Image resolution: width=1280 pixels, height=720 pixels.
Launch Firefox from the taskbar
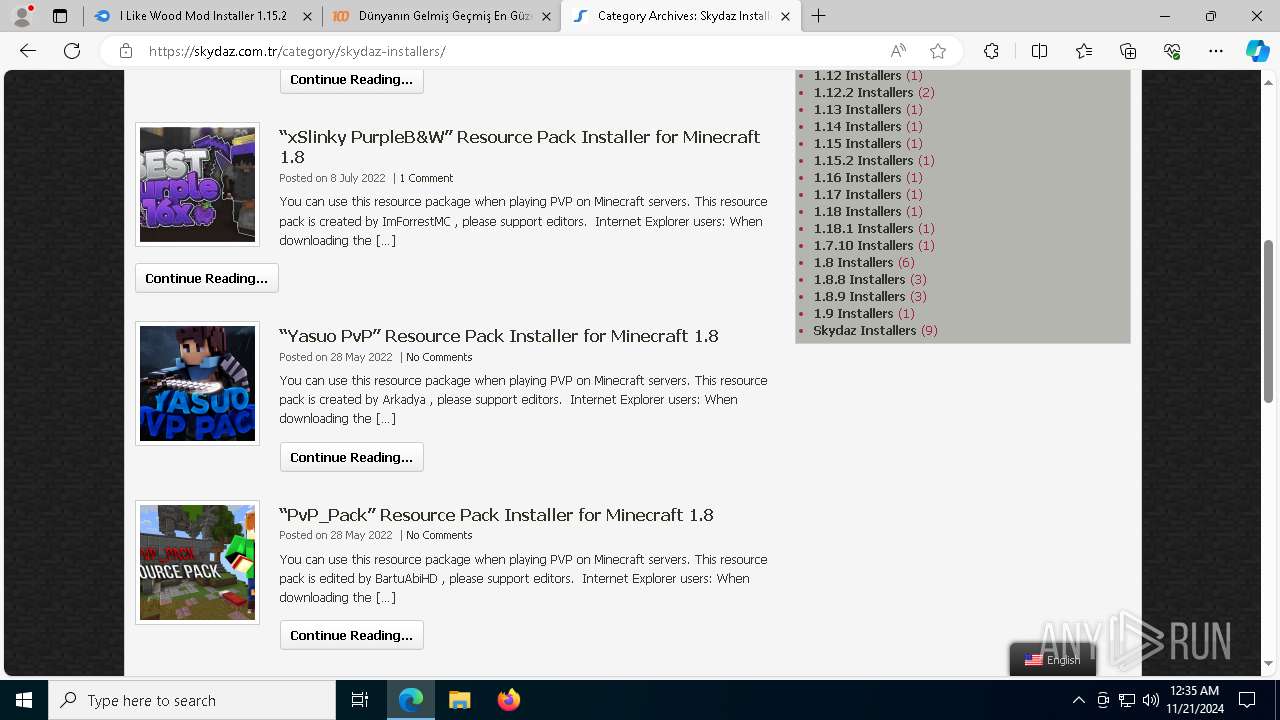tap(509, 700)
